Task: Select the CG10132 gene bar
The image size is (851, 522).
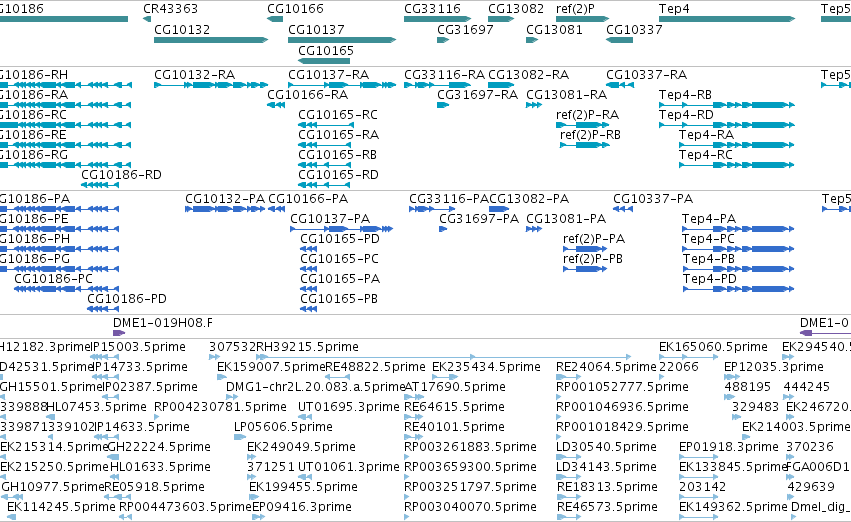Action: (x=211, y=40)
